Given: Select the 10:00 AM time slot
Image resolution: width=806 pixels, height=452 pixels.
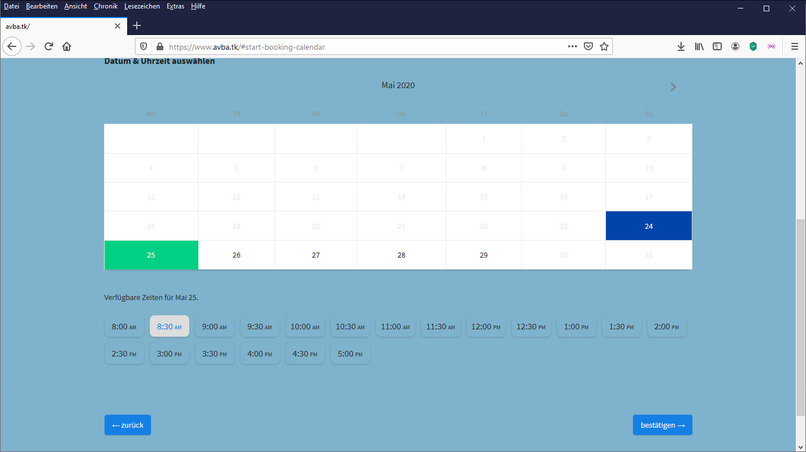Looking at the screenshot, I should (x=305, y=327).
